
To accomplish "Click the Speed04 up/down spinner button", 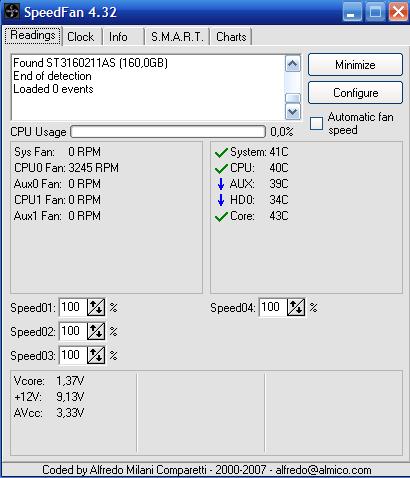I will [296, 307].
